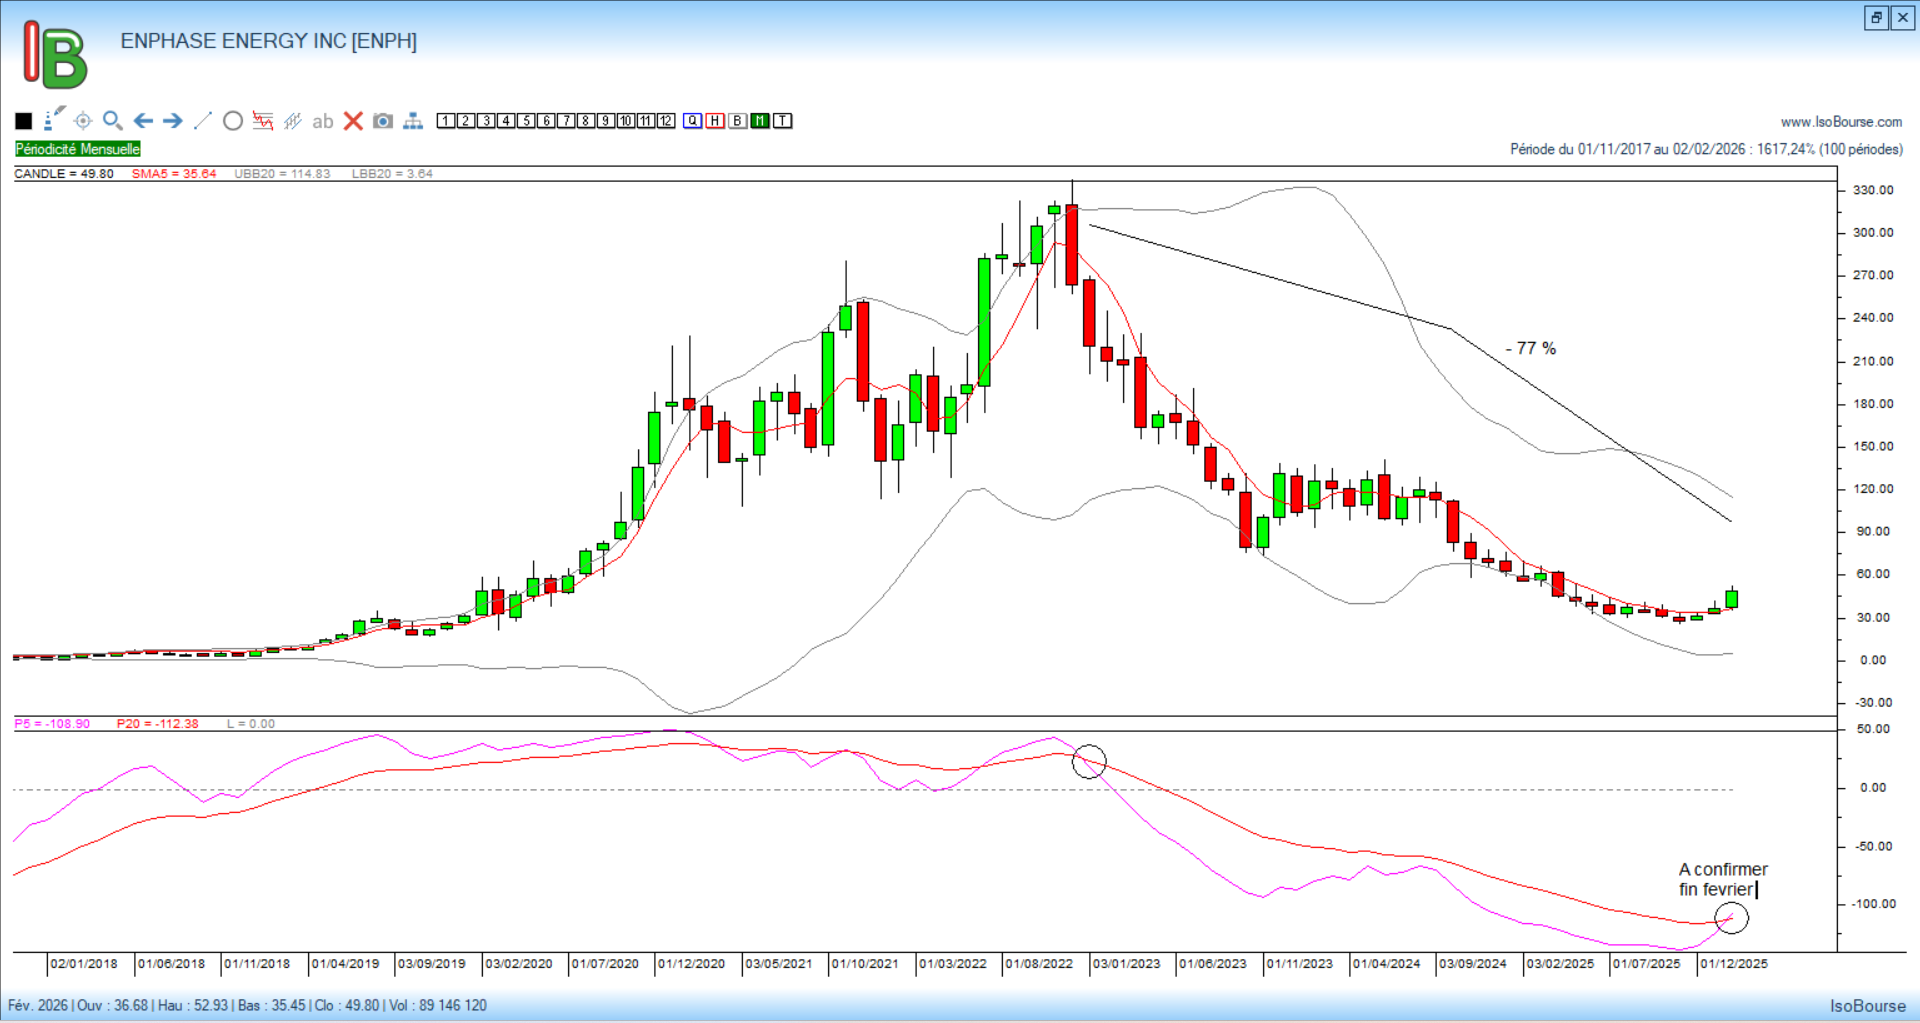Click the restore window button

coord(1876,17)
